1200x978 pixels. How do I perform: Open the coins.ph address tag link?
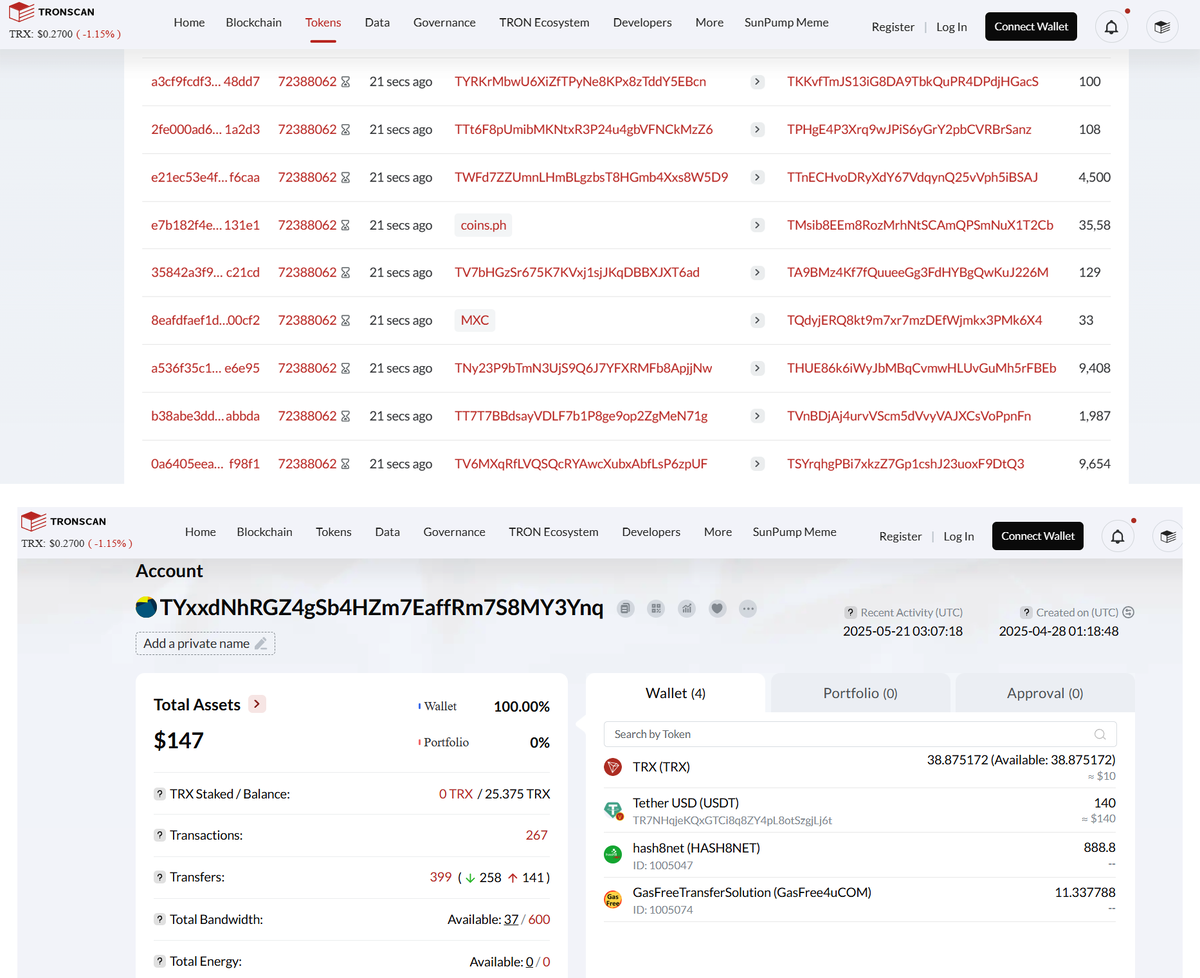[482, 225]
